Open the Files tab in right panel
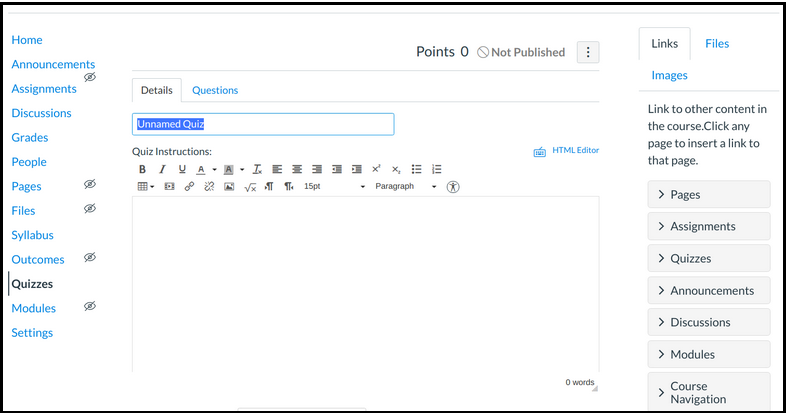This screenshot has width=787, height=413. click(716, 44)
